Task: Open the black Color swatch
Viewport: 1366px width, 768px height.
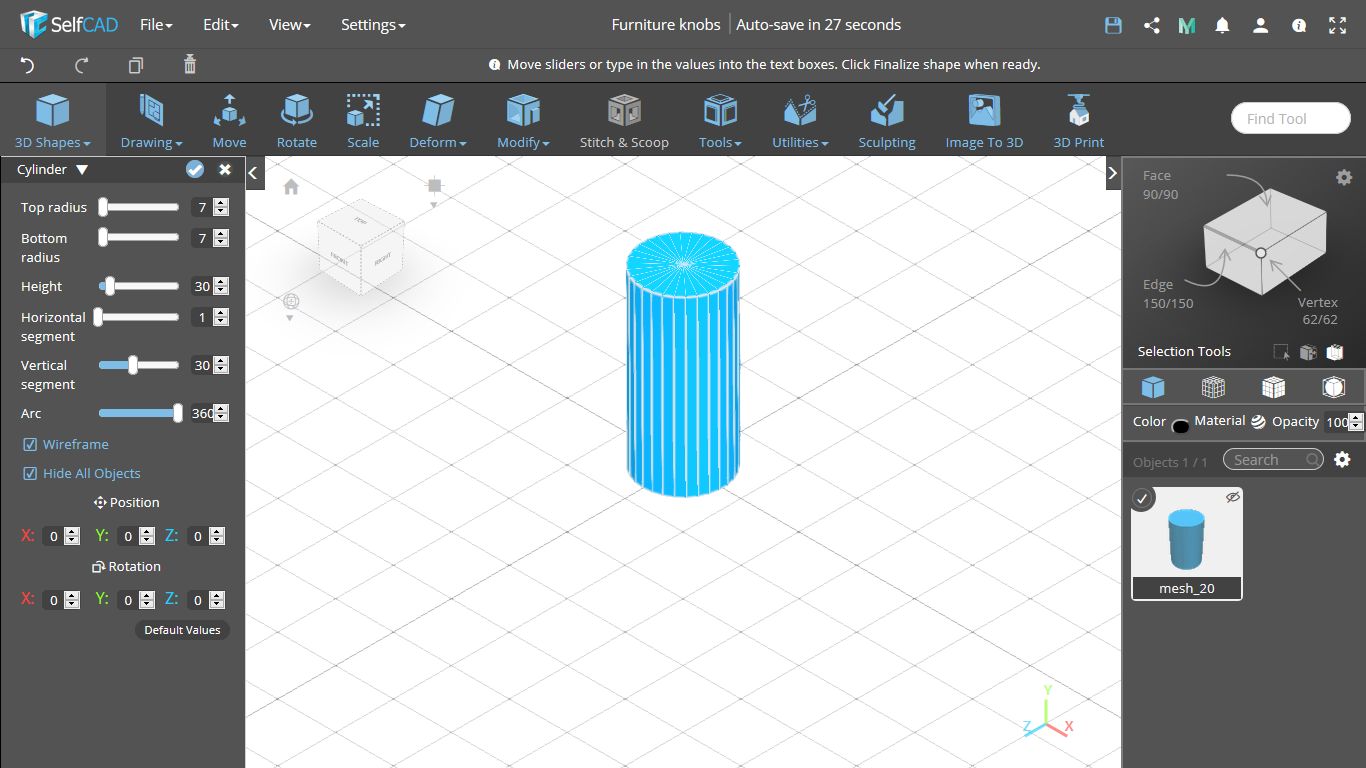Action: 1180,426
